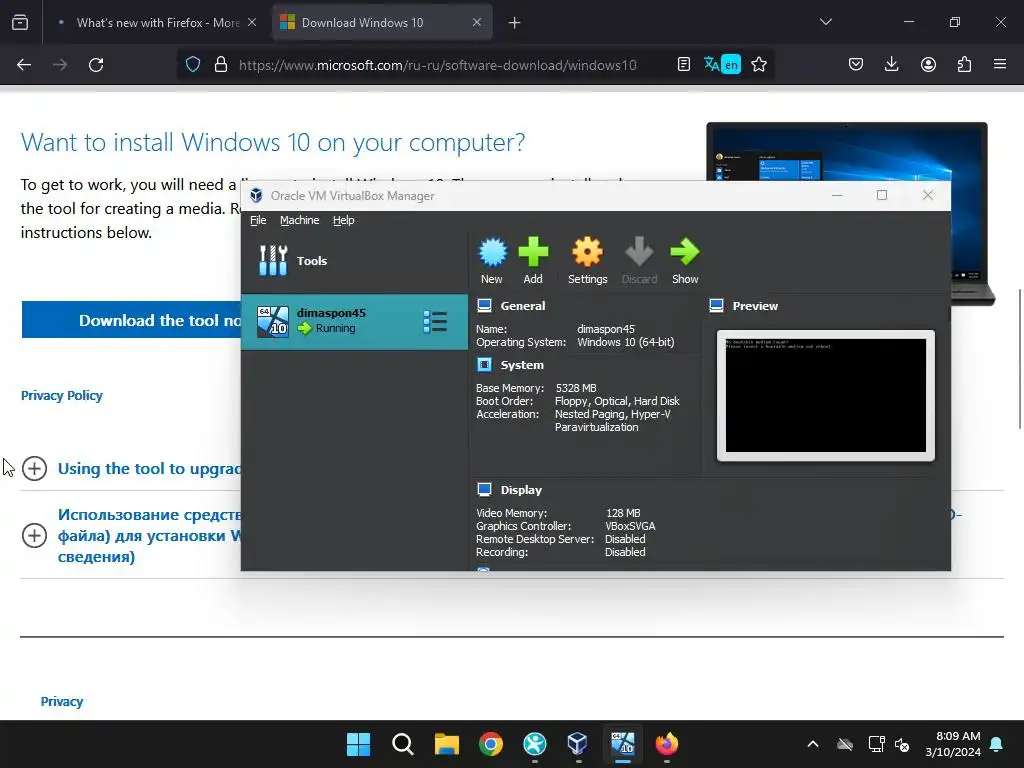Bookmark this page with the star
The height and width of the screenshot is (768, 1024).
point(759,65)
